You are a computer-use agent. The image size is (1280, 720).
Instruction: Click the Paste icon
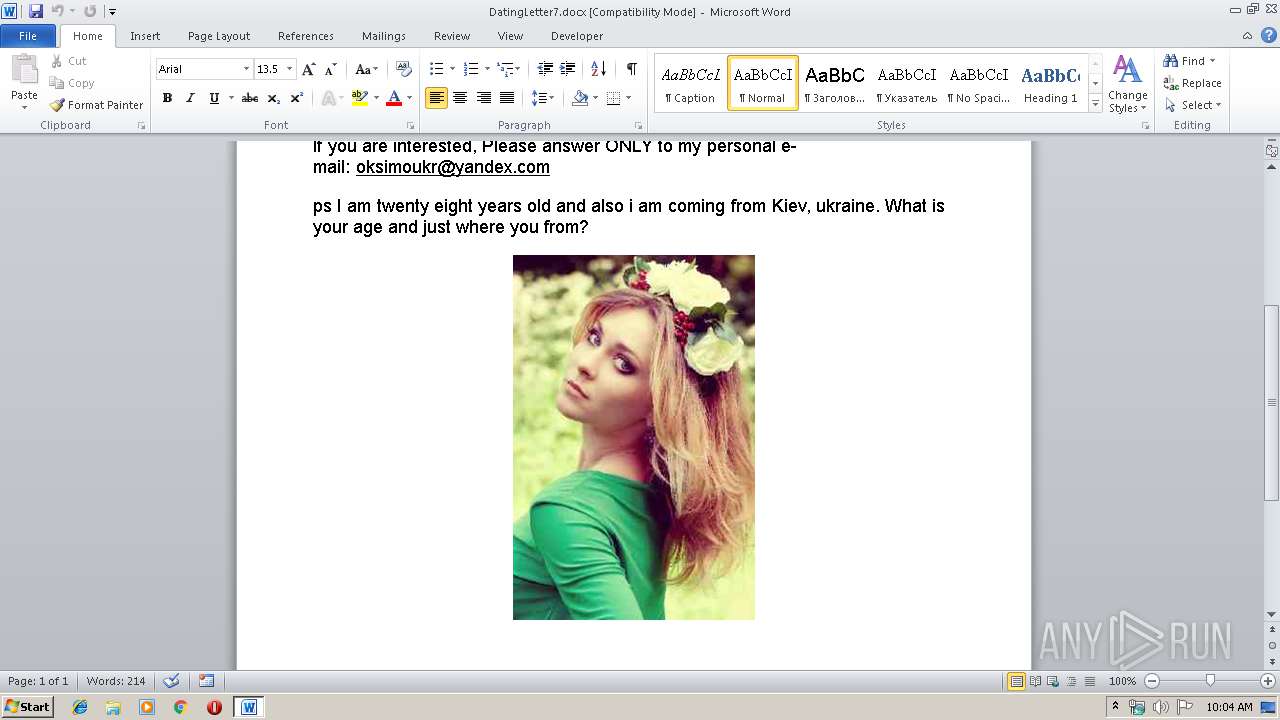24,72
